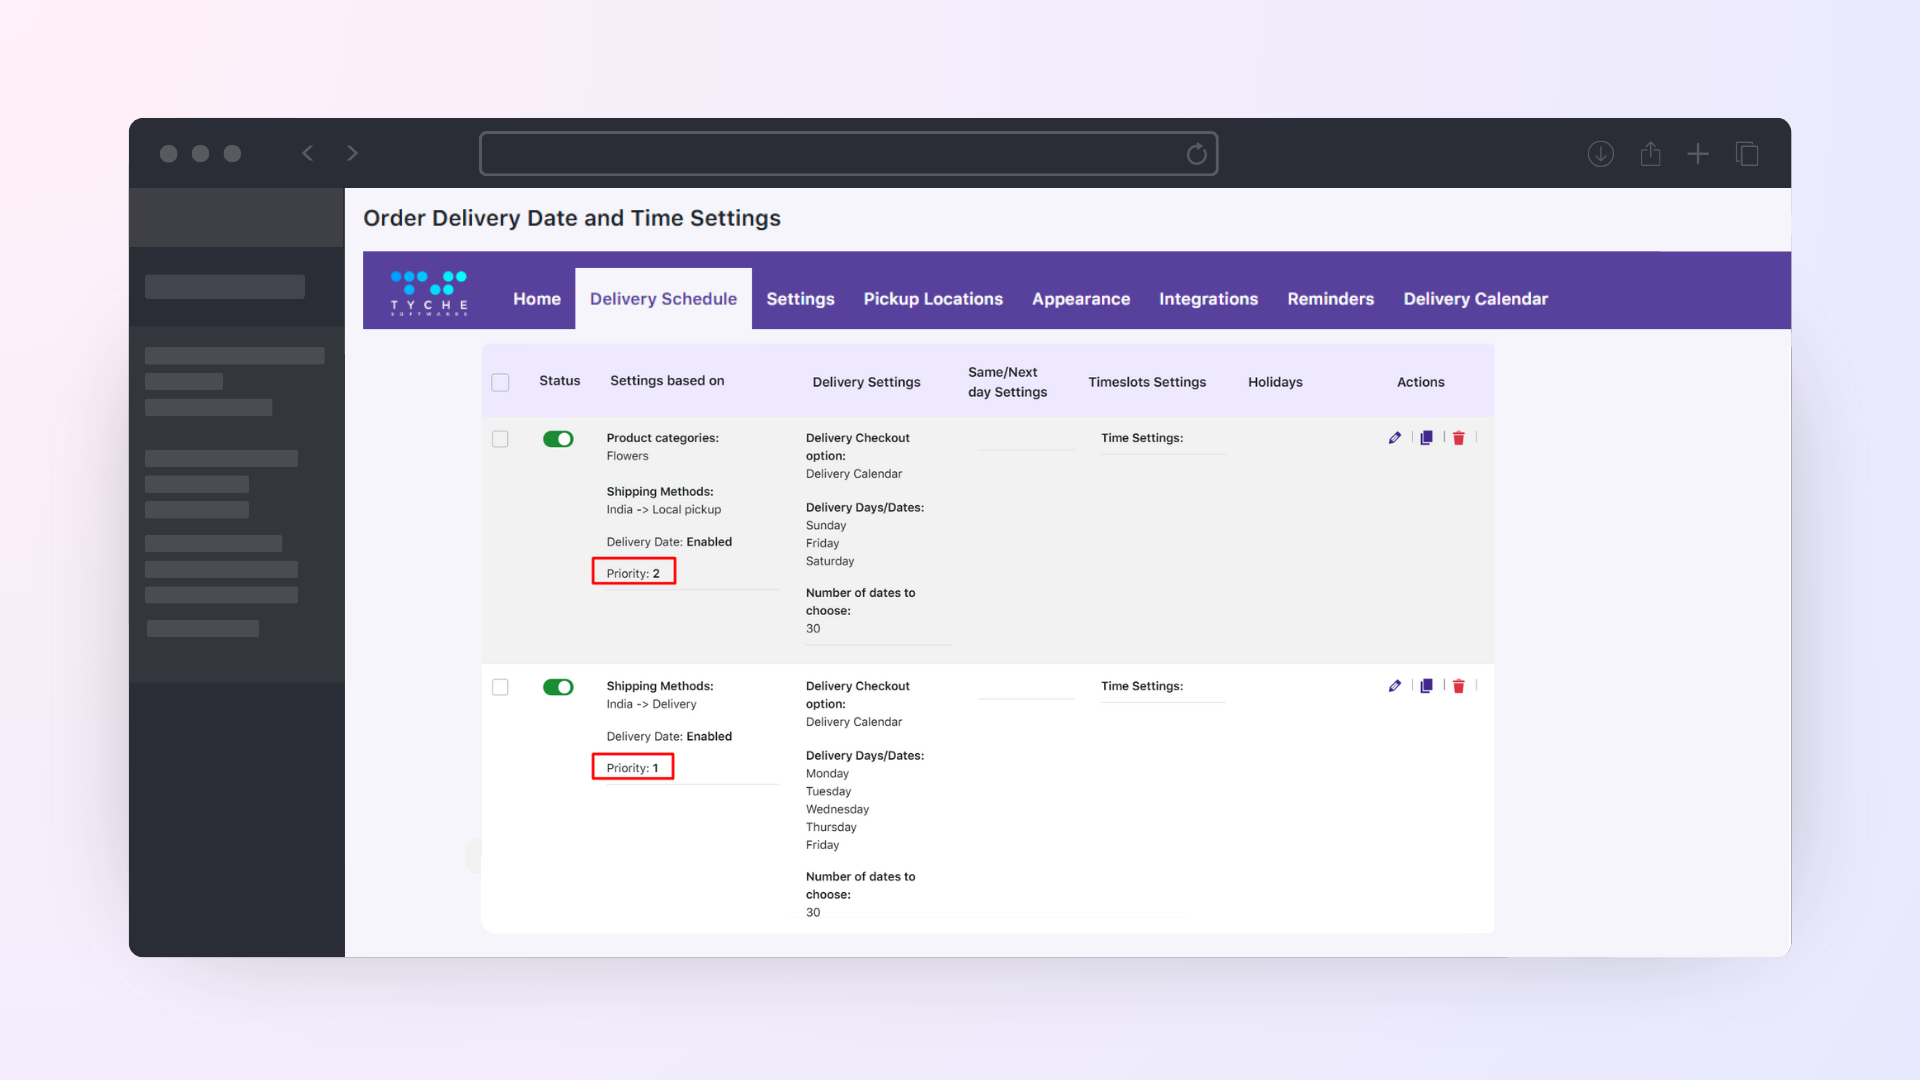Open browser downloads icon
This screenshot has height=1080, width=1920.
pyautogui.click(x=1600, y=154)
